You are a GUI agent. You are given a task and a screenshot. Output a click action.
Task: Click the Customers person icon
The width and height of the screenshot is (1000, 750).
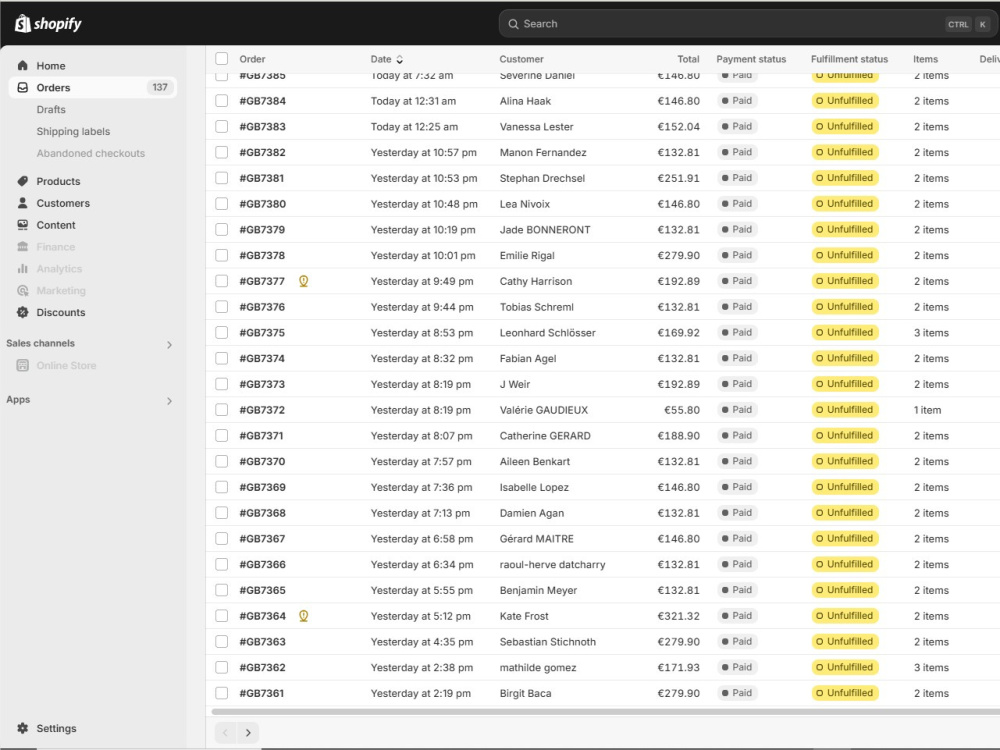(x=22, y=203)
